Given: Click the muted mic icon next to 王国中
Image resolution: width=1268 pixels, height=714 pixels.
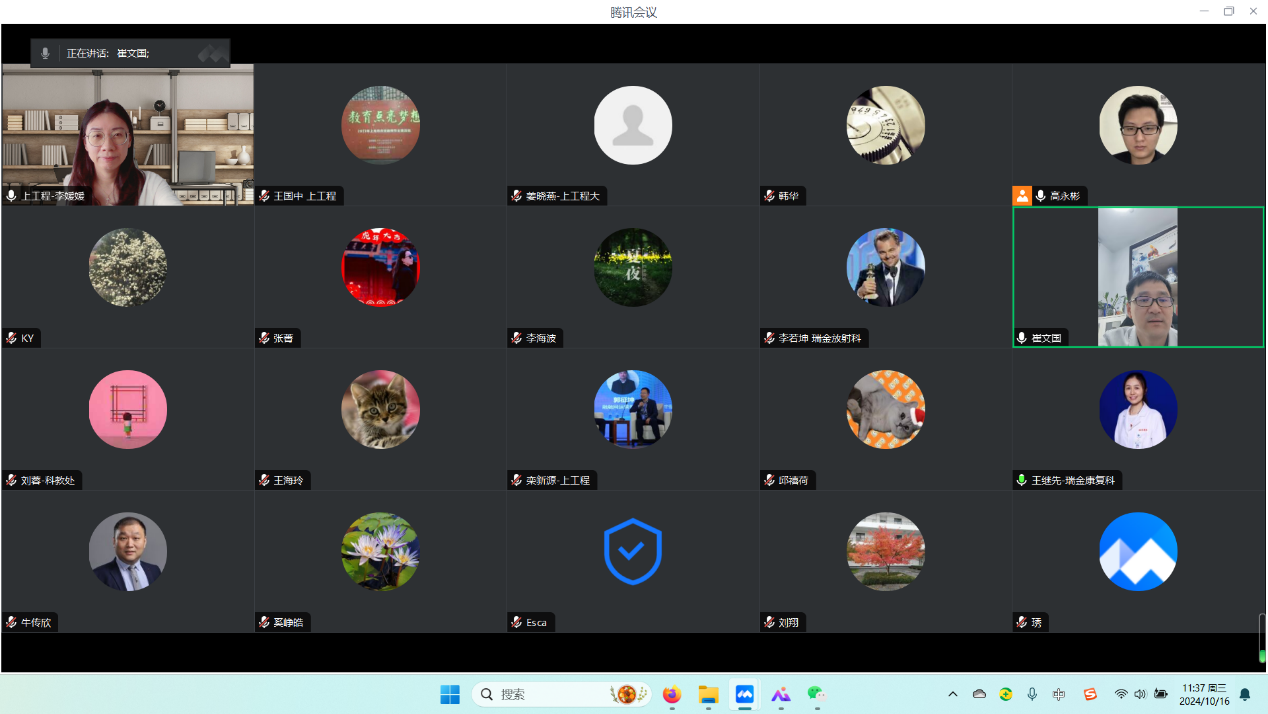Looking at the screenshot, I should (265, 196).
